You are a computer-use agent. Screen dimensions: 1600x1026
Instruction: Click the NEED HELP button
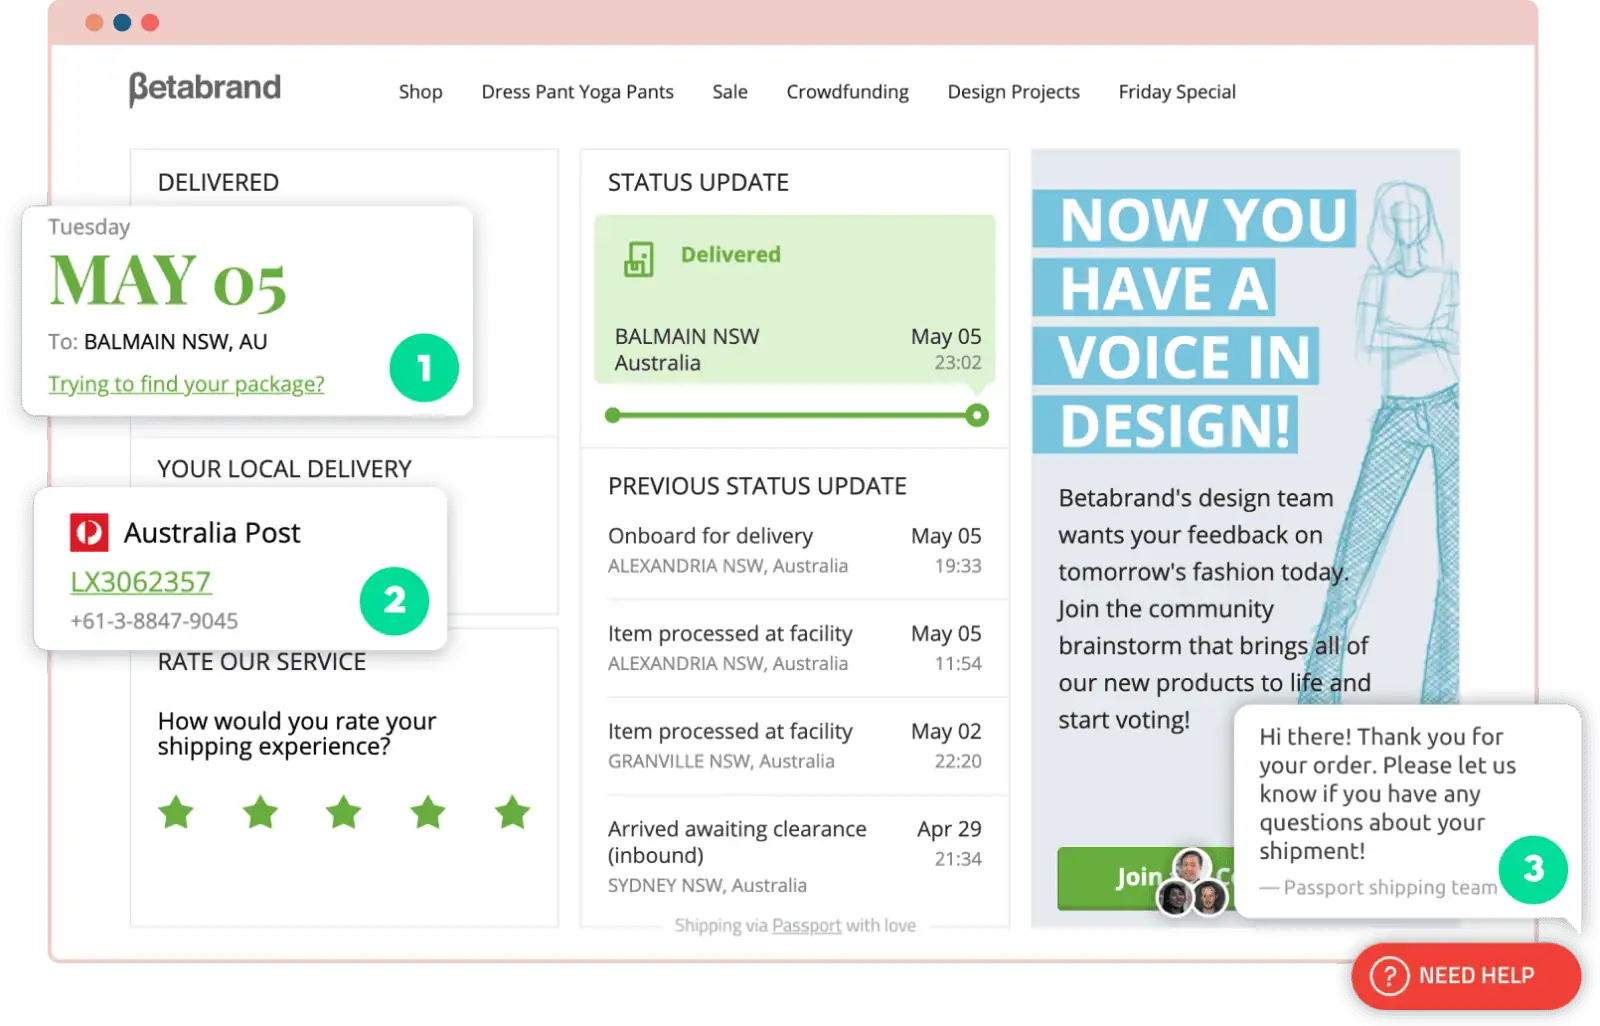[x=1466, y=975]
